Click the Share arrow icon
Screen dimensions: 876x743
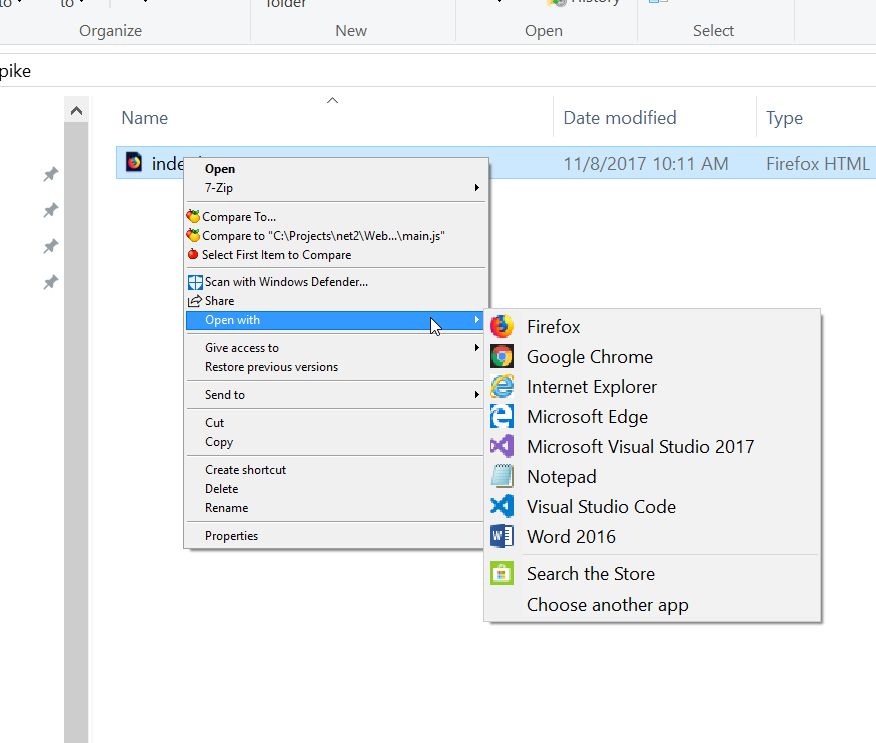[x=194, y=301]
